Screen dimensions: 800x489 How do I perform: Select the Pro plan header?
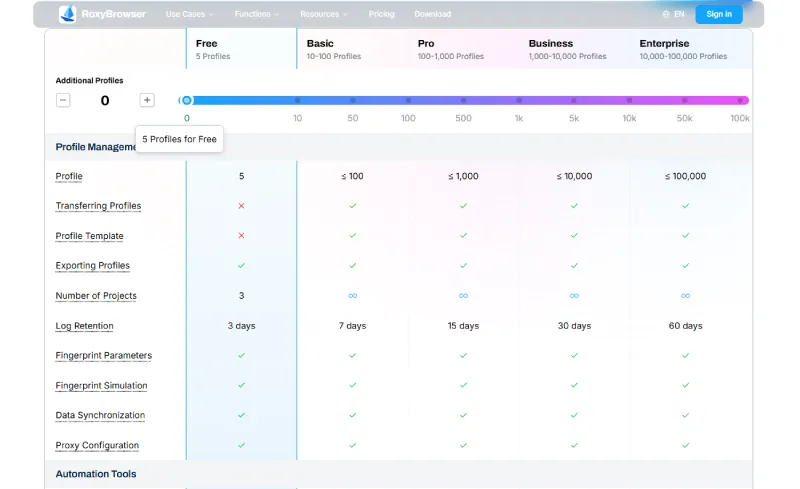[x=463, y=49]
